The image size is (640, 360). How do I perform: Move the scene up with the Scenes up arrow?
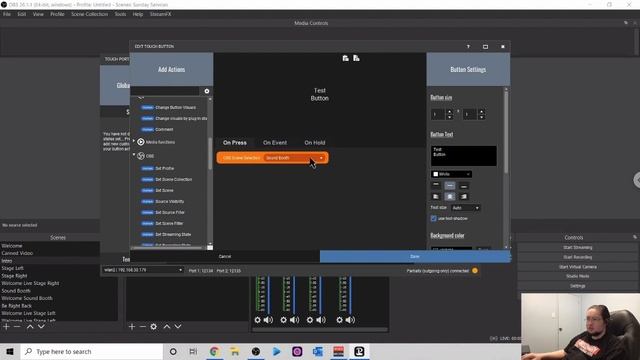(30, 327)
